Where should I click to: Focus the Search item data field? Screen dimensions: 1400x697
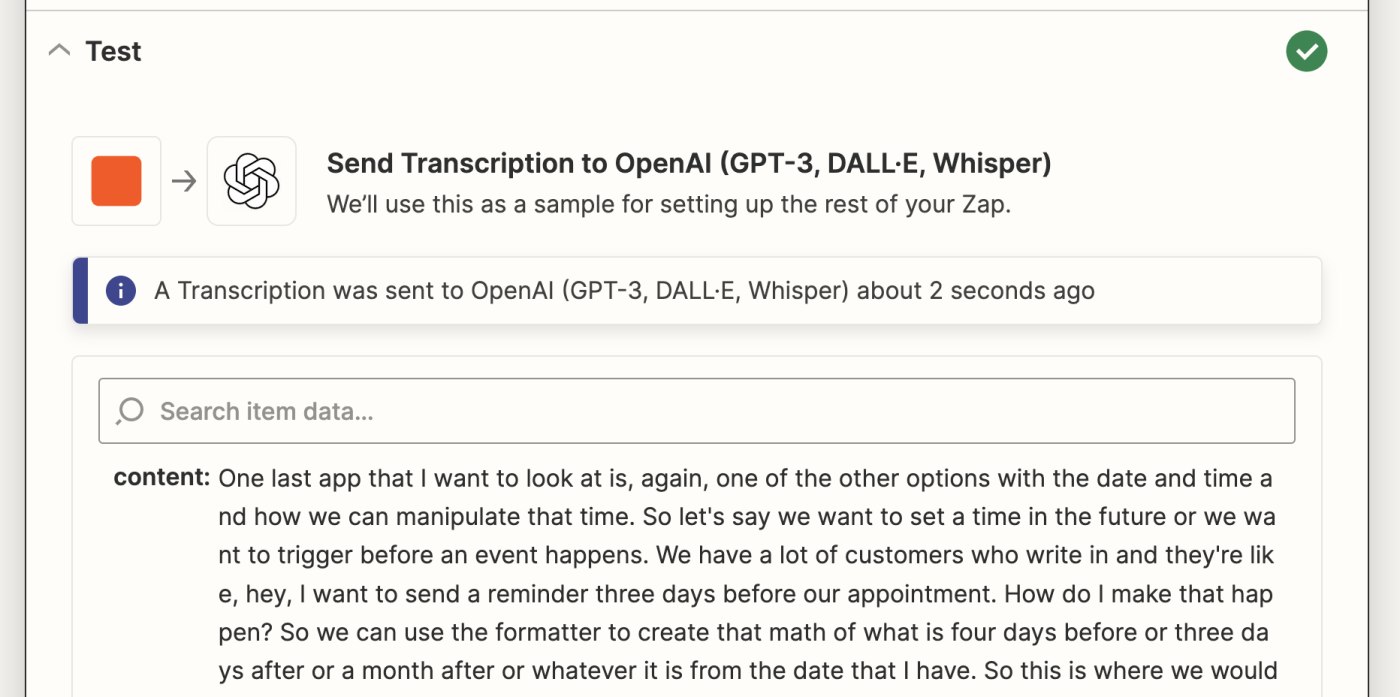[697, 411]
